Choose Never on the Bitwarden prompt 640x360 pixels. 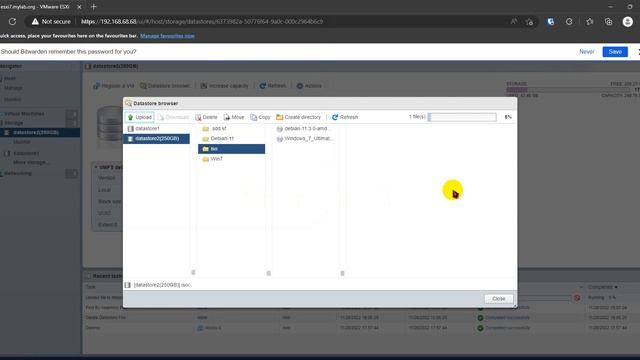(x=587, y=52)
